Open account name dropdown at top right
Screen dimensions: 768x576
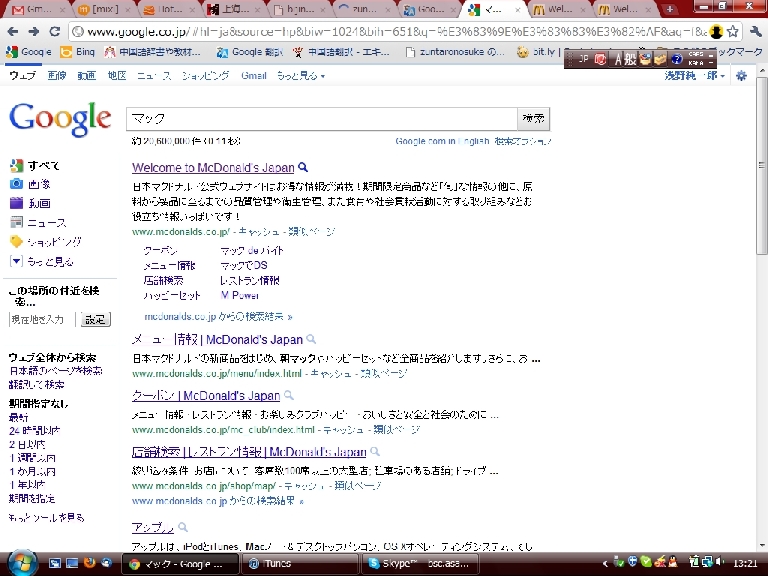point(695,75)
